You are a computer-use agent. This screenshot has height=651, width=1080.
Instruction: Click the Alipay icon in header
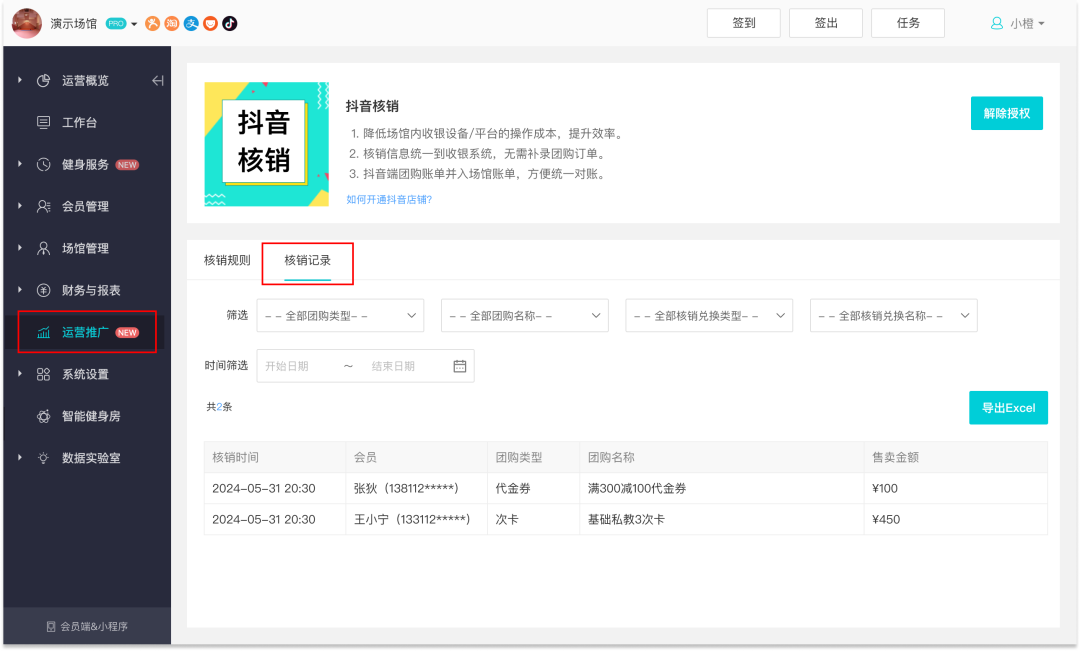pyautogui.click(x=191, y=23)
